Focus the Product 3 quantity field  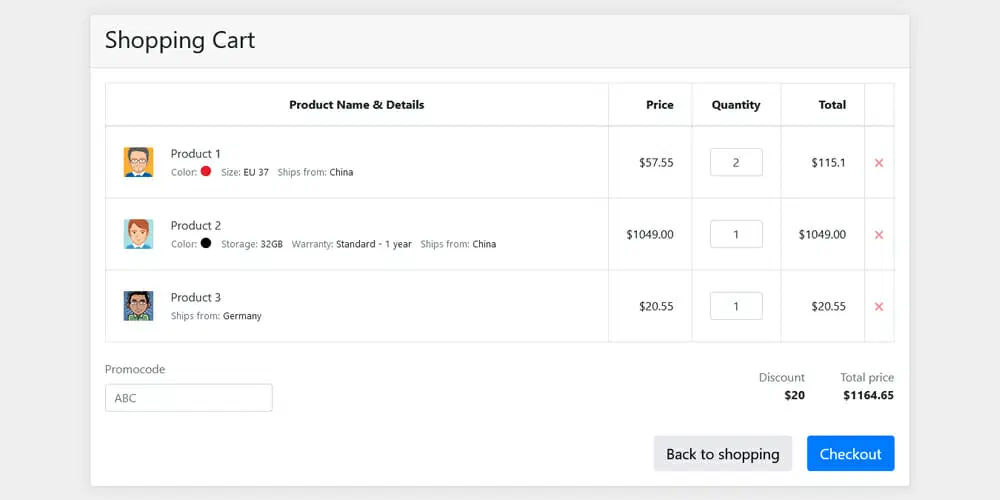(736, 306)
